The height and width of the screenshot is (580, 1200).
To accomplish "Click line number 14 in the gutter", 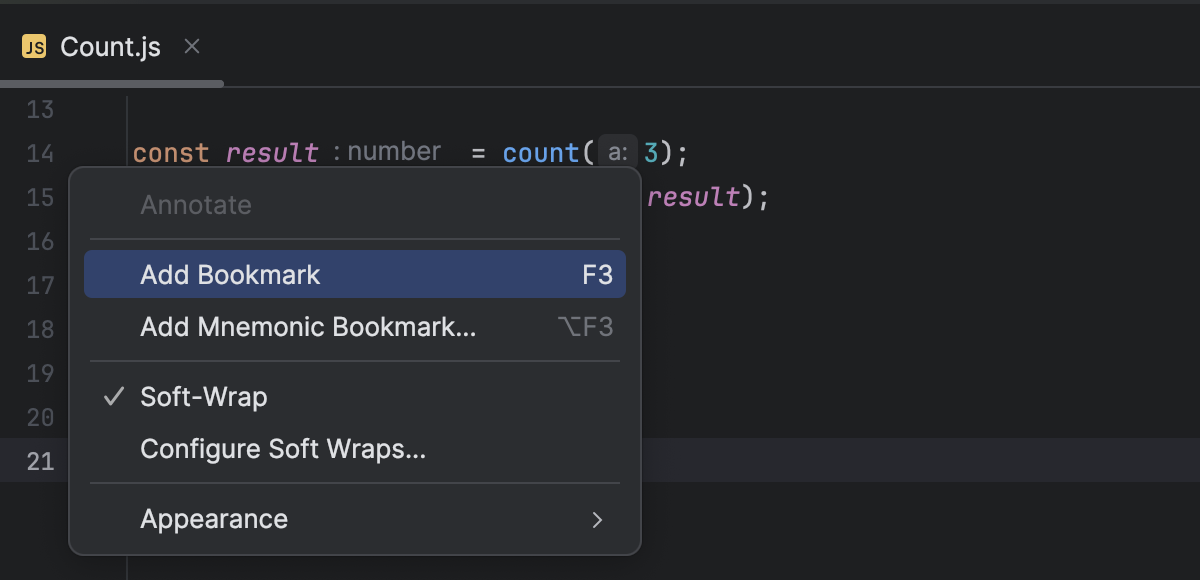I will 40,153.
